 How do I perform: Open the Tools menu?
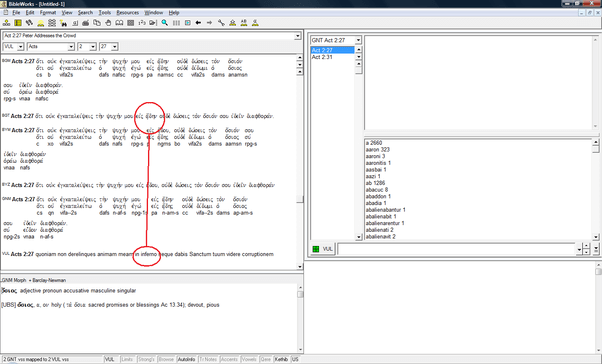point(104,13)
